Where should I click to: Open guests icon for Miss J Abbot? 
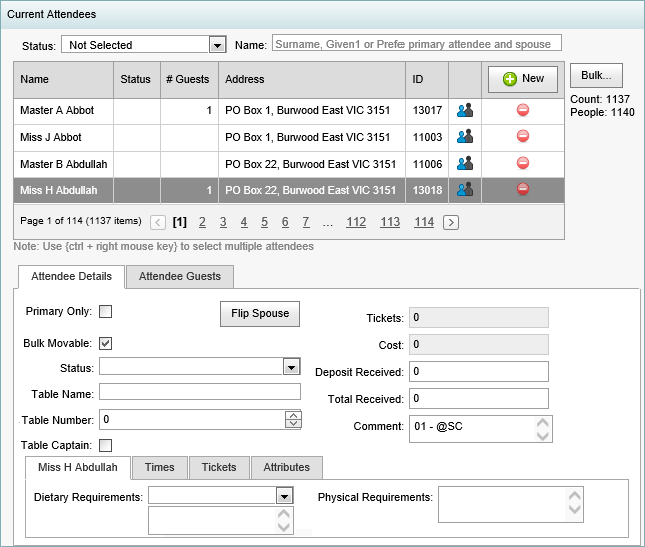click(x=465, y=137)
